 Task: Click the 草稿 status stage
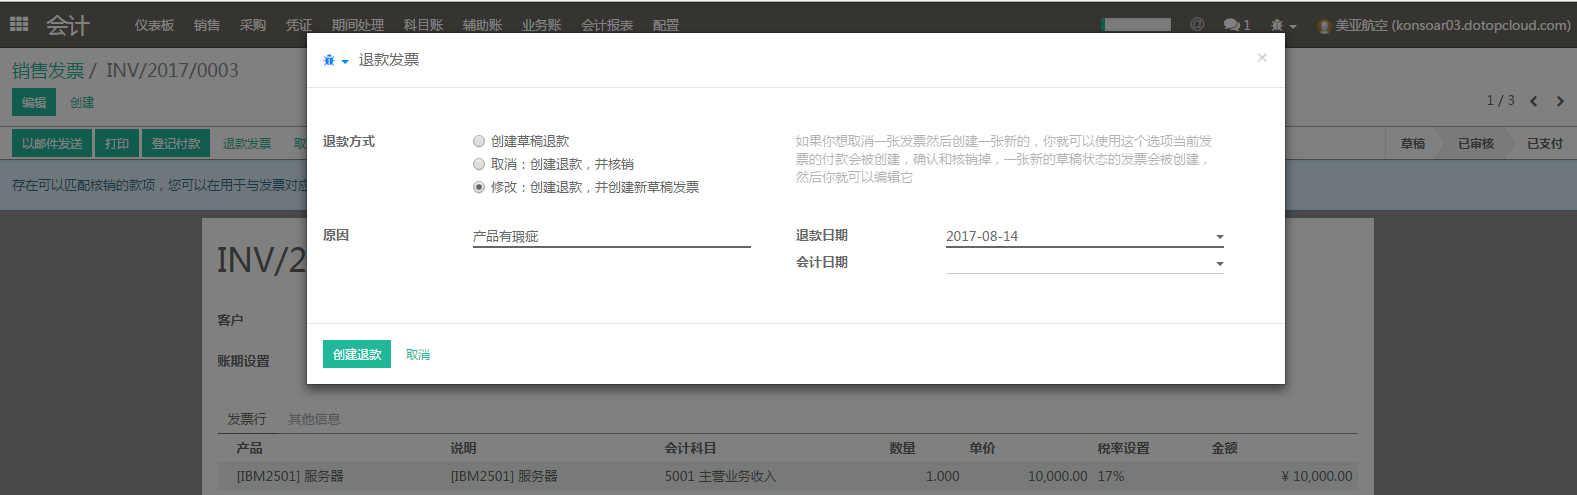[x=1413, y=143]
